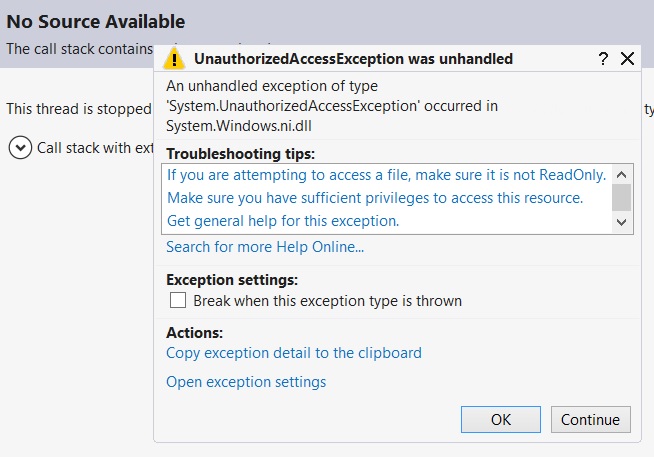Click the dialog title 'UnauthorizedAccessException was unhandled'
The image size is (654, 457).
click(x=353, y=59)
